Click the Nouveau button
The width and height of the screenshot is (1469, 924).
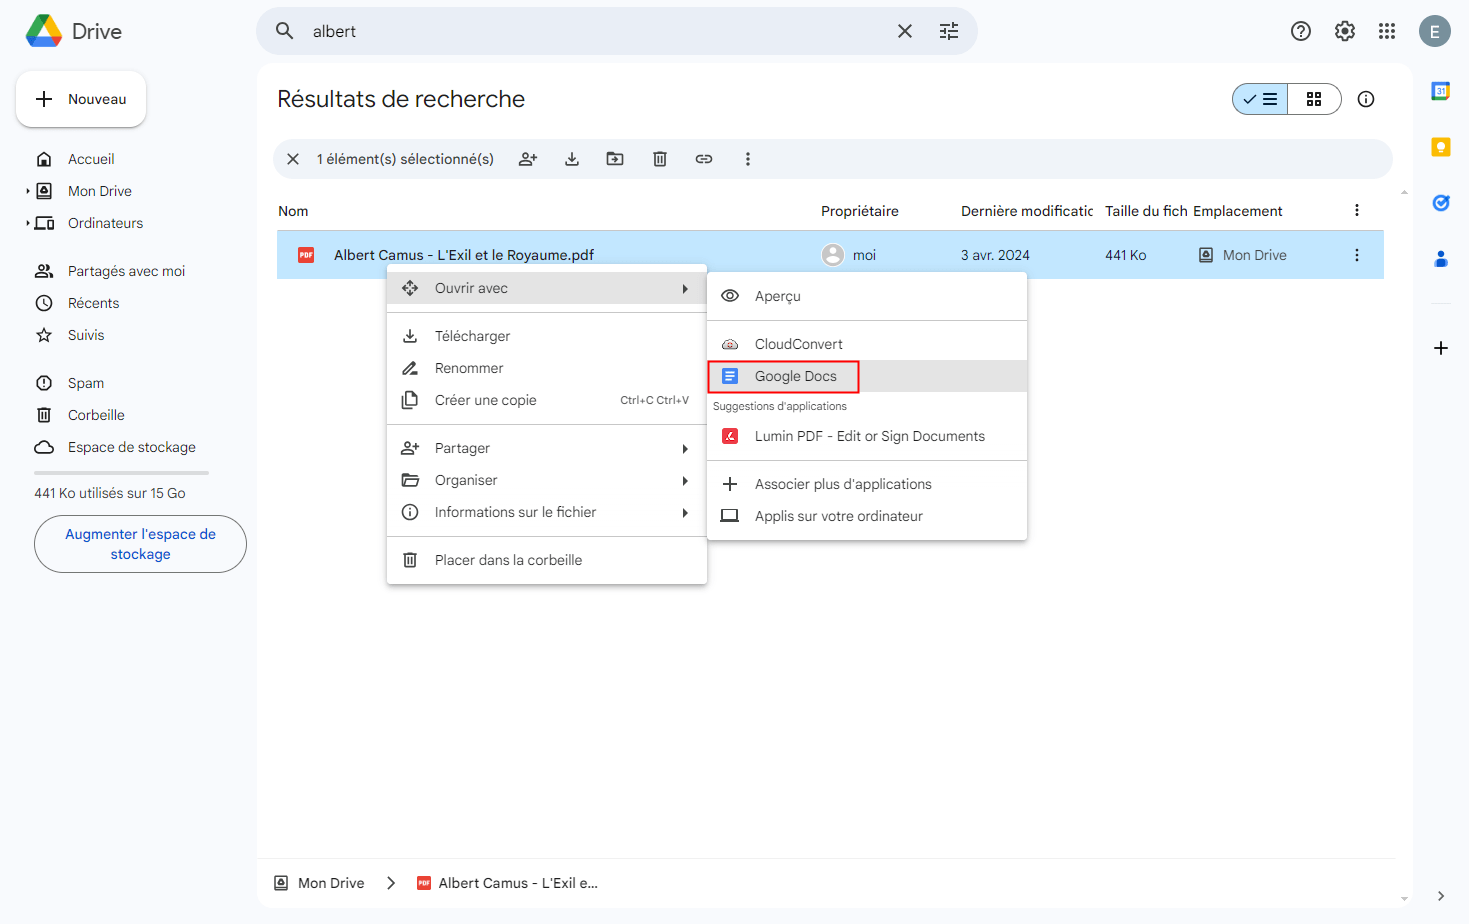pos(81,99)
